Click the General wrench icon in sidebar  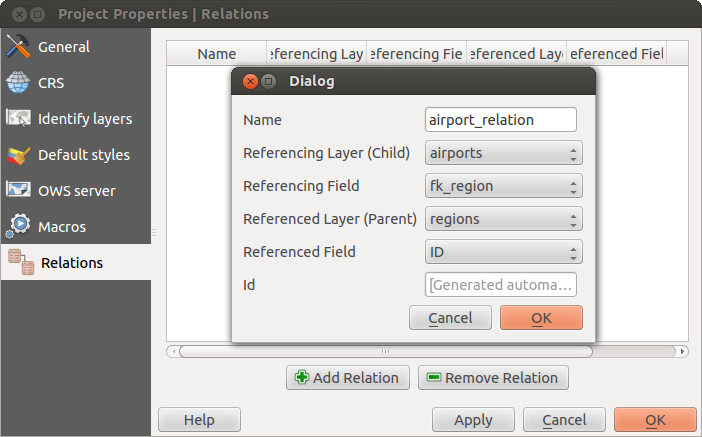[x=18, y=47]
